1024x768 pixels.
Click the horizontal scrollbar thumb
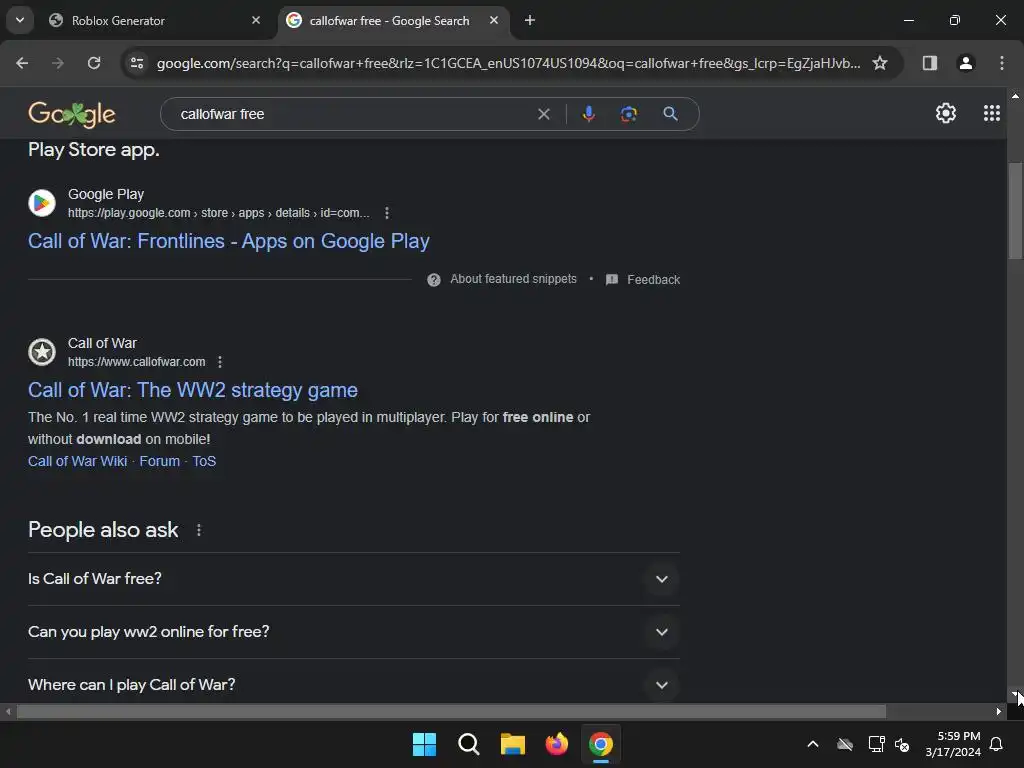coord(451,711)
